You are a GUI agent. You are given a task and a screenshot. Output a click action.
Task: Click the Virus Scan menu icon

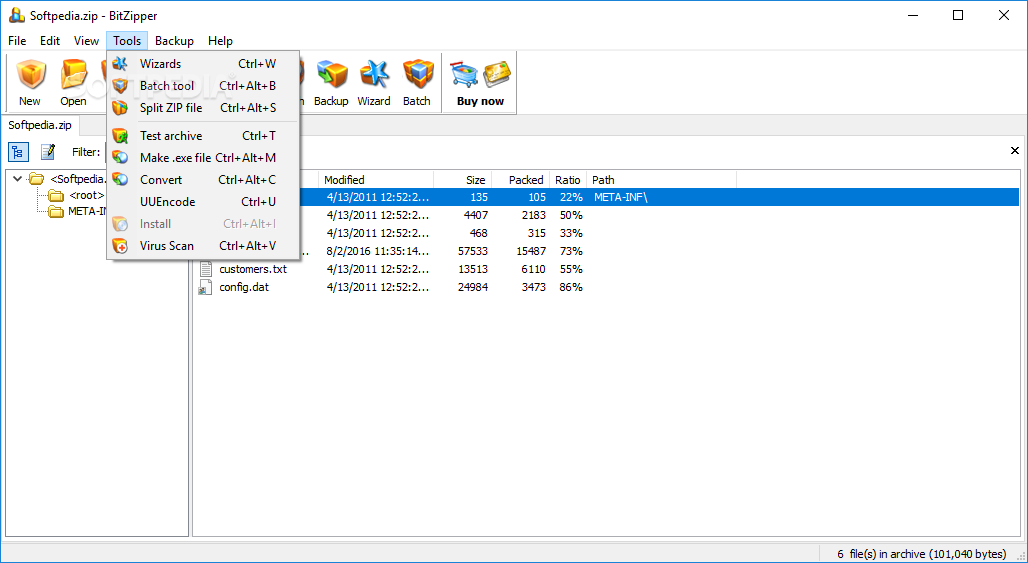pos(120,246)
